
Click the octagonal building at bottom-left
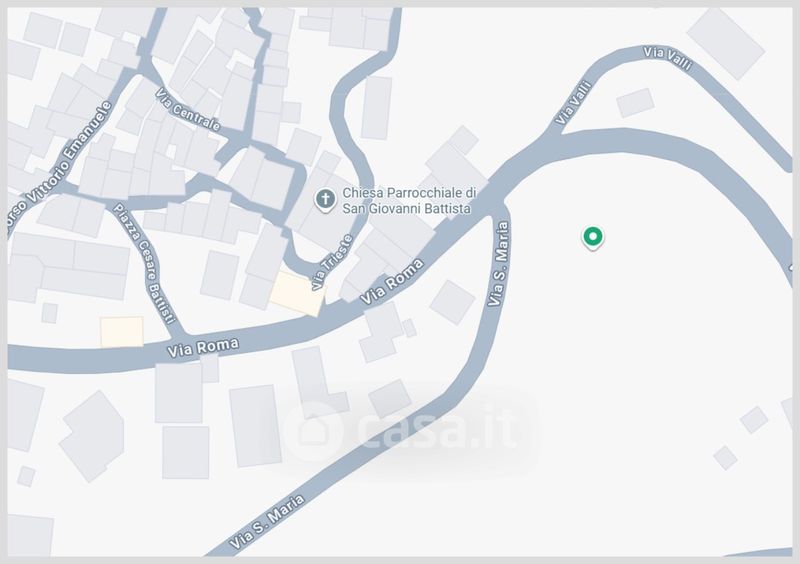point(92,436)
